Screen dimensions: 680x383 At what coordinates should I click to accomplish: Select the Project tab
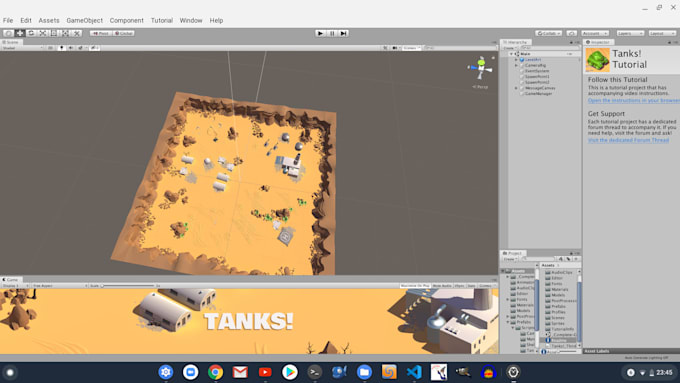click(513, 253)
